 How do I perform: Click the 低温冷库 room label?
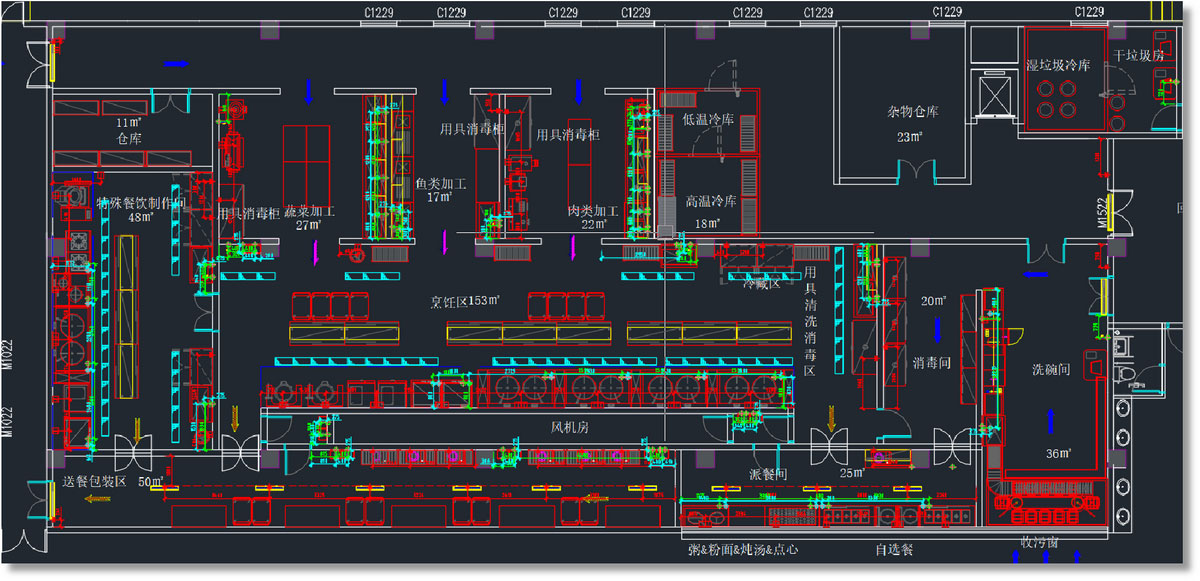coord(708,119)
